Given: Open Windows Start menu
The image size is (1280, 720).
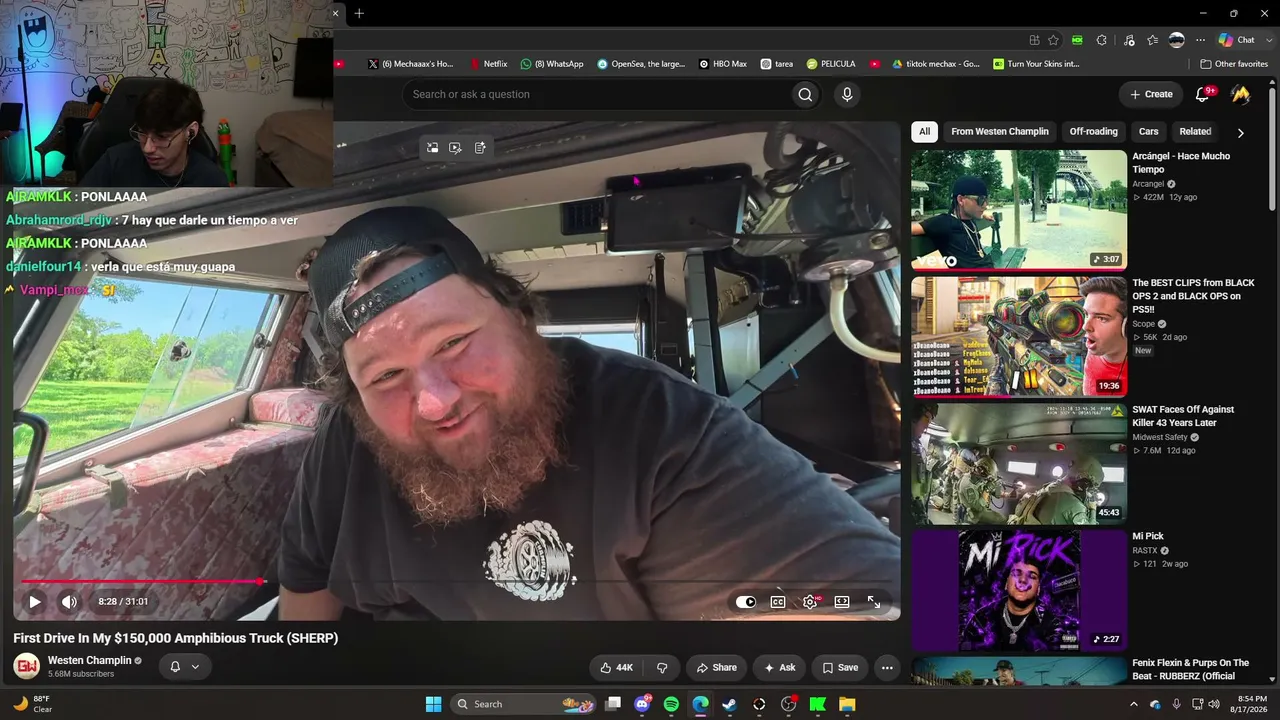Looking at the screenshot, I should click(433, 704).
